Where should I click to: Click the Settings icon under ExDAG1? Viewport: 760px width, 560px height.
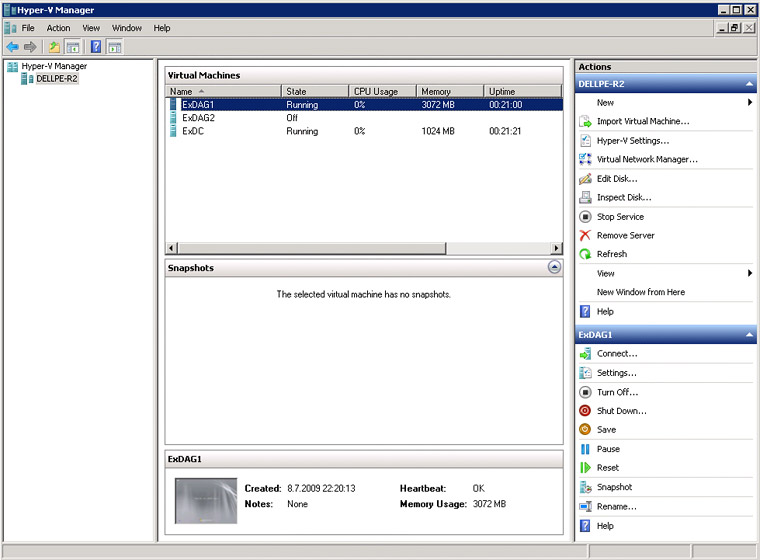[x=585, y=373]
